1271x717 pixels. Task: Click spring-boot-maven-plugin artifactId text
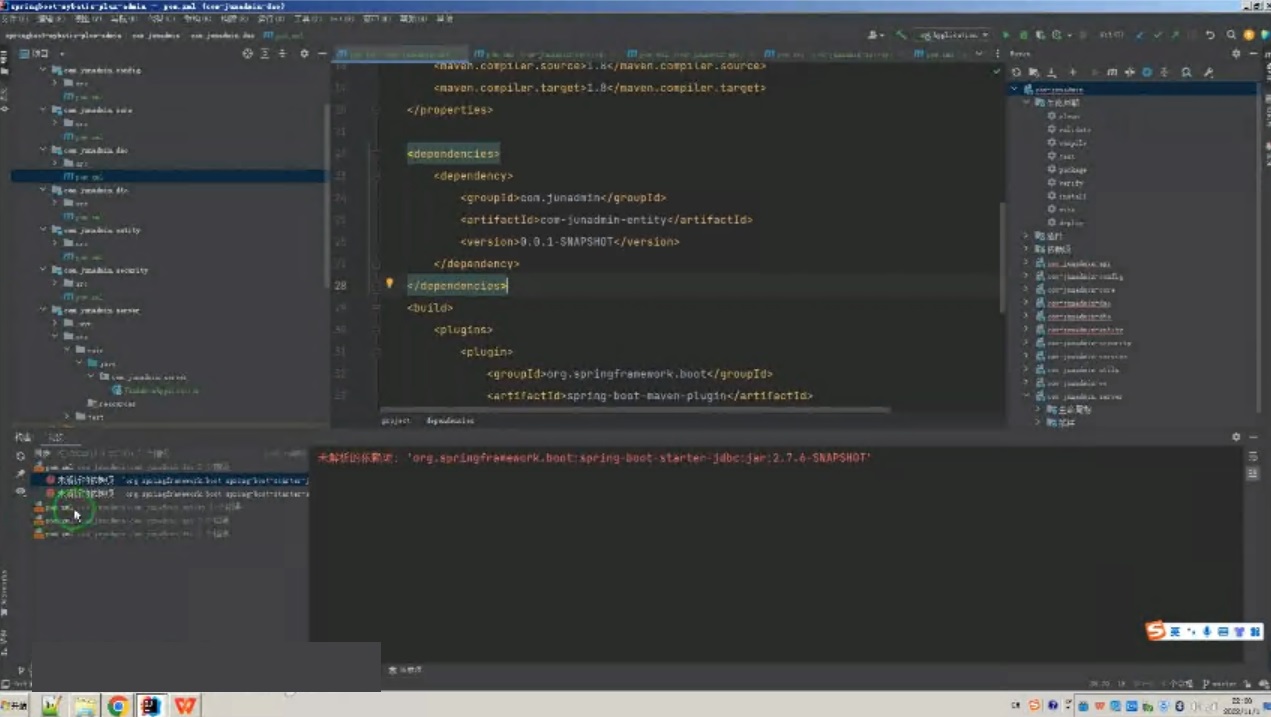[649, 396]
